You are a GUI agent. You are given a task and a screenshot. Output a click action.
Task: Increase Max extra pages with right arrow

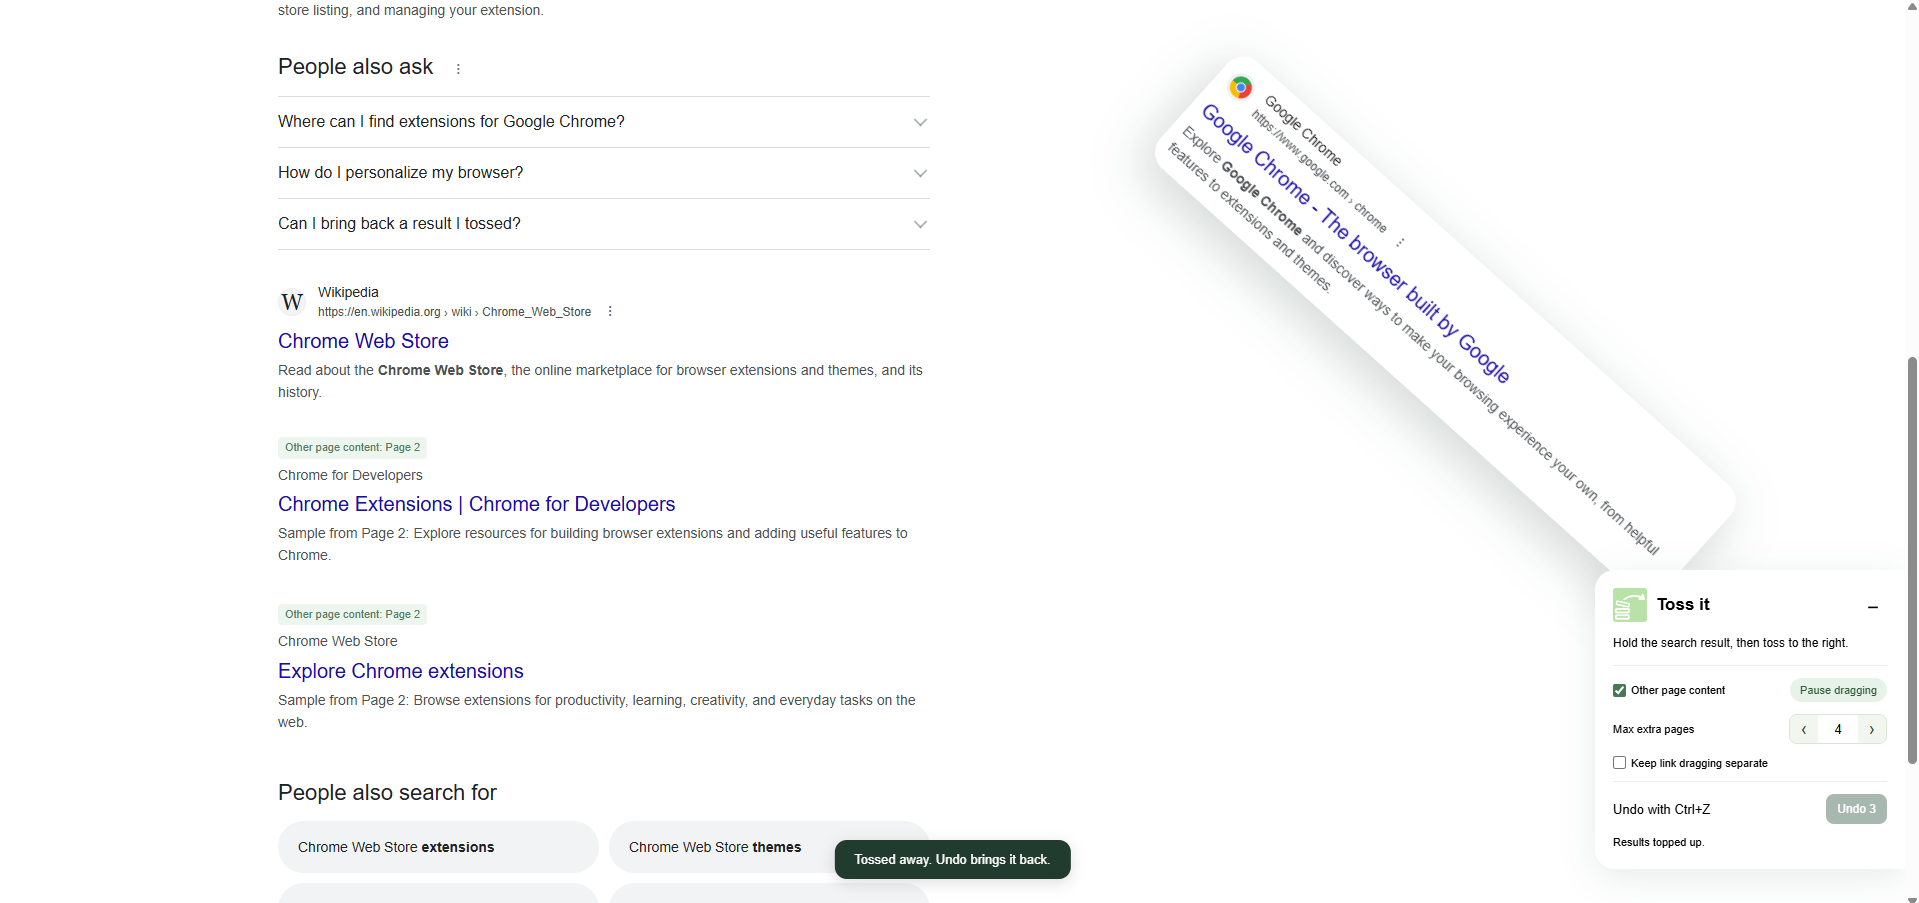(x=1872, y=729)
